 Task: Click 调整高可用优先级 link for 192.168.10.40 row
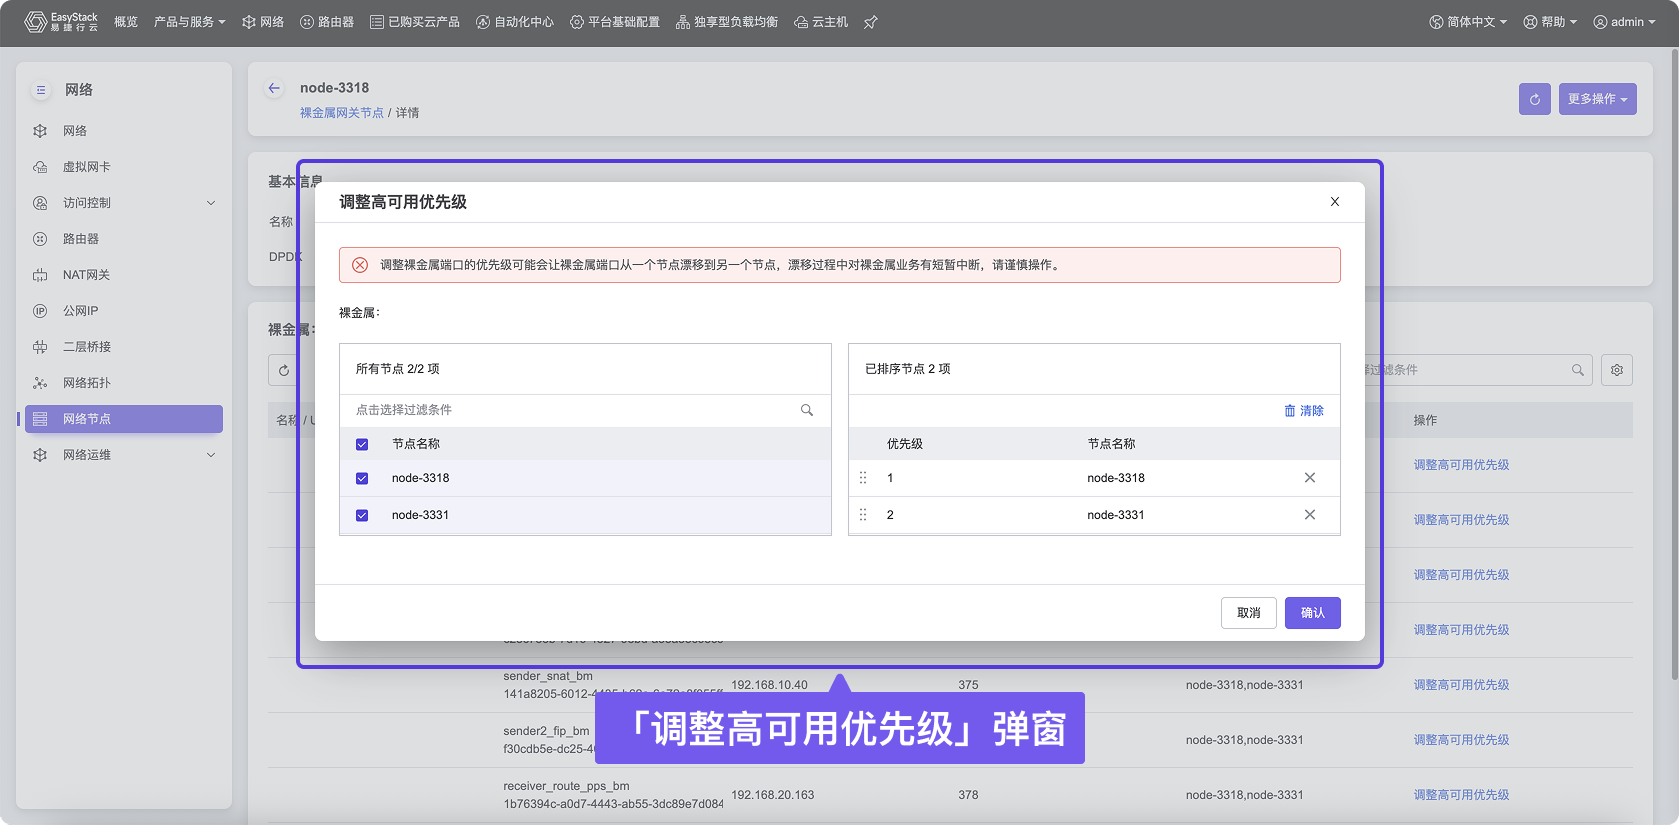point(1461,685)
